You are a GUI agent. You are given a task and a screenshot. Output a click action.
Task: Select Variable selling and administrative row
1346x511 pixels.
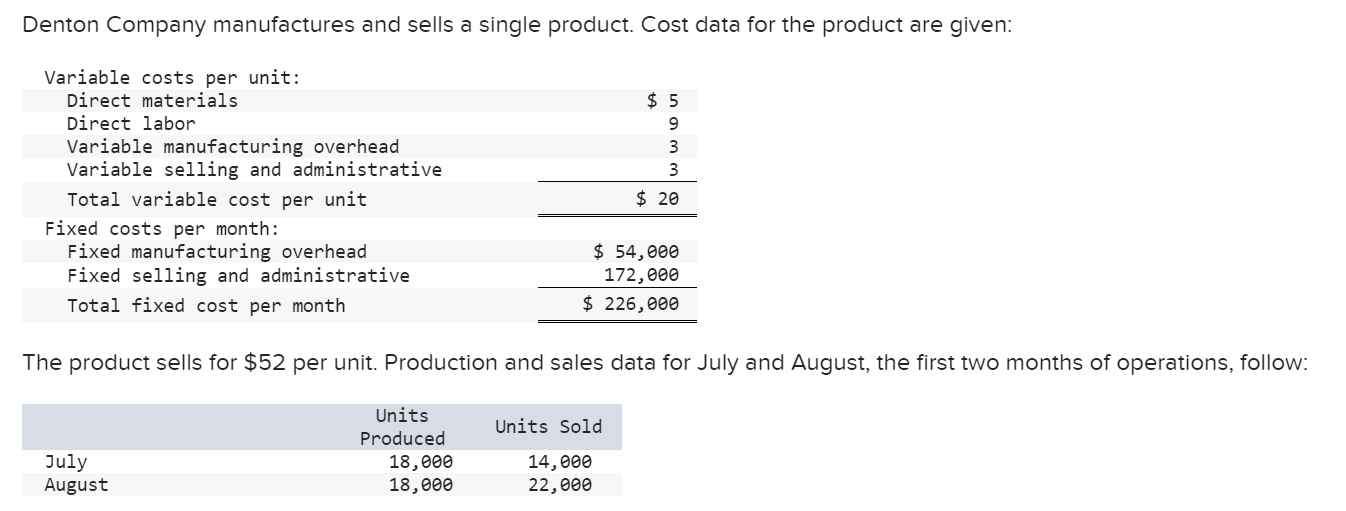(360, 170)
